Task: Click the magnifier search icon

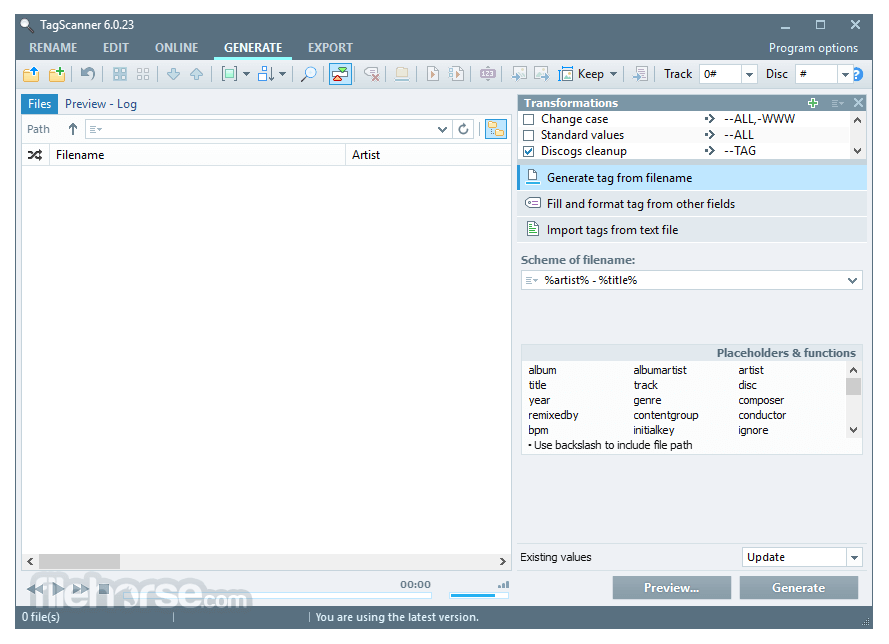Action: [x=308, y=74]
